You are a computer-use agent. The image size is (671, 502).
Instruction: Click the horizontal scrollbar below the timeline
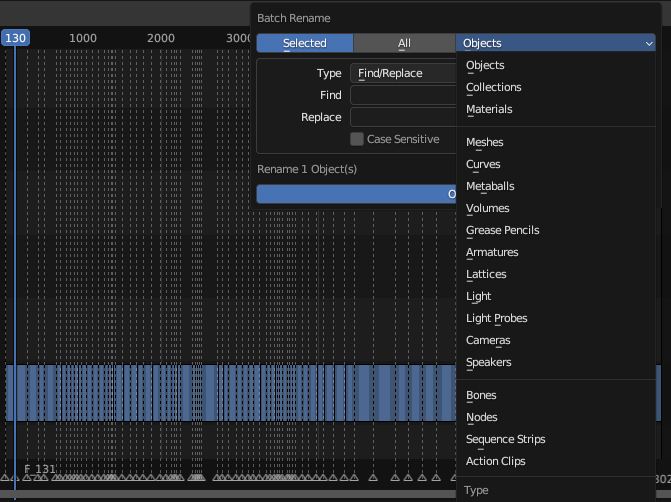point(228,494)
